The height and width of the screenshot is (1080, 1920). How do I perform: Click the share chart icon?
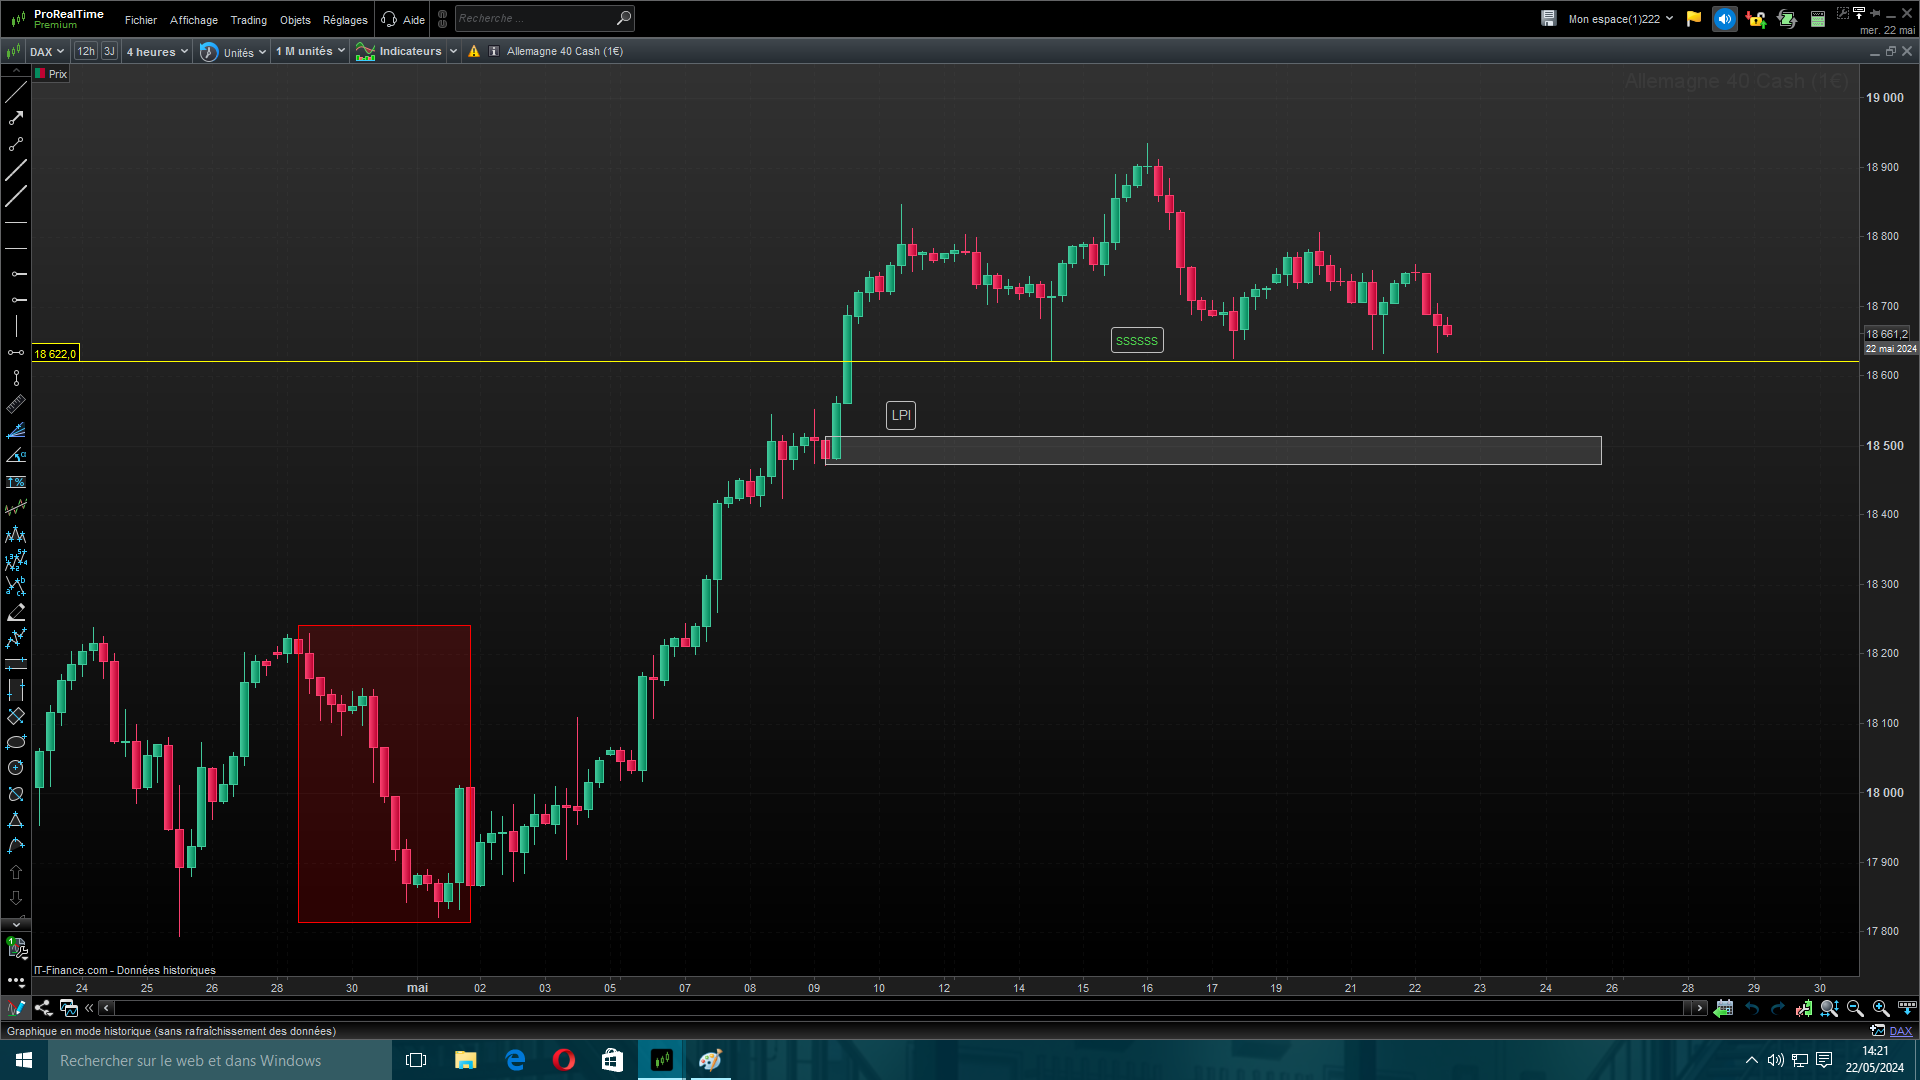43,1008
